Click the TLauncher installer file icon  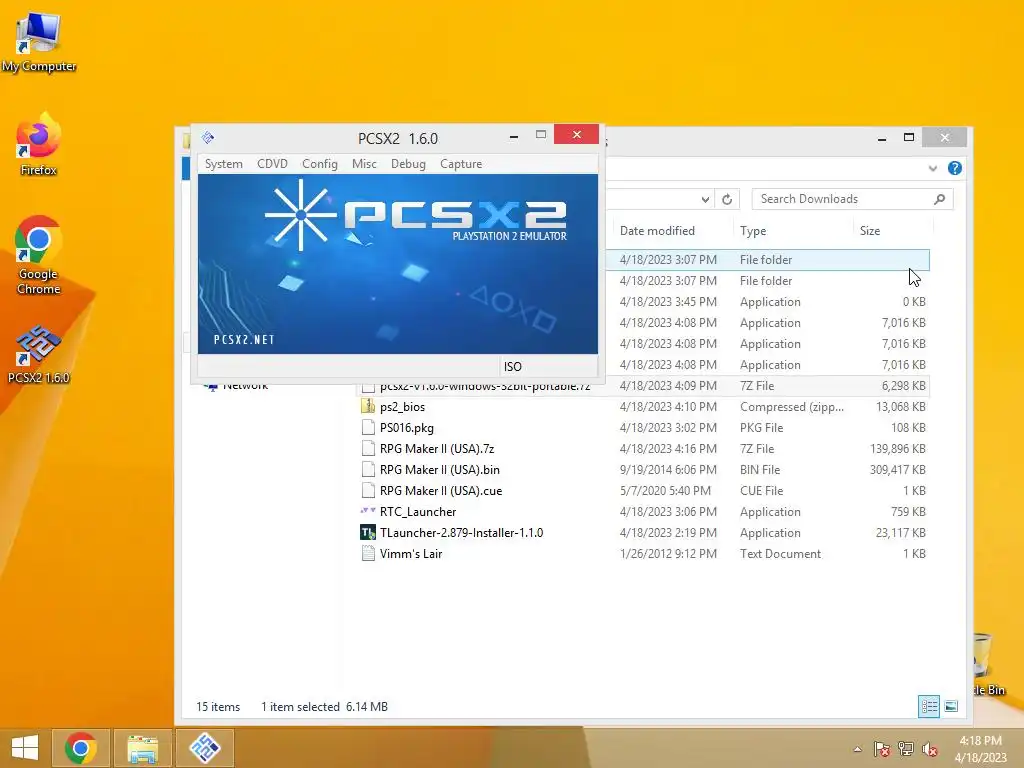368,532
